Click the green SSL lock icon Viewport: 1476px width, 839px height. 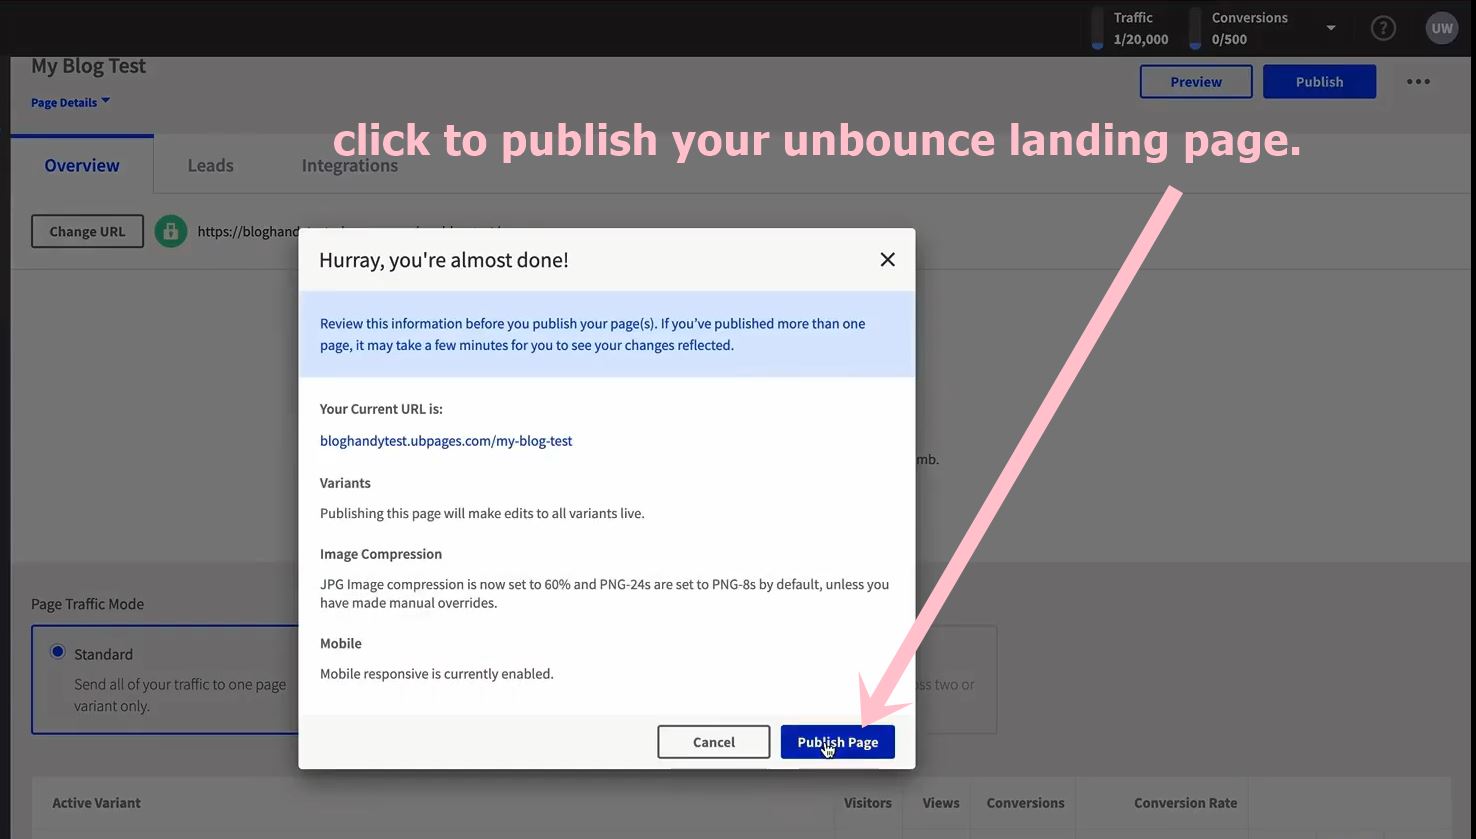[170, 230]
